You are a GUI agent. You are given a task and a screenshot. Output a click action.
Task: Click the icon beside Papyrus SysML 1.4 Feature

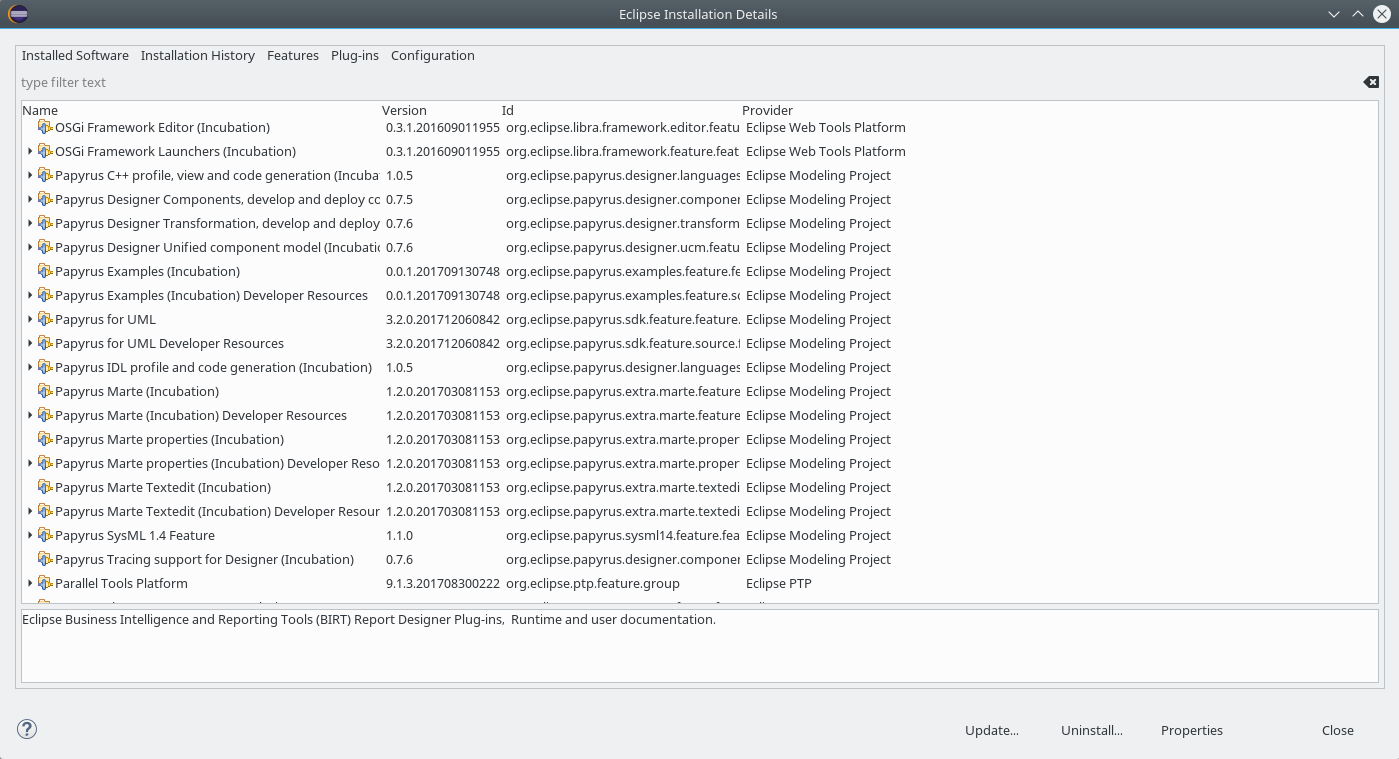coord(45,535)
